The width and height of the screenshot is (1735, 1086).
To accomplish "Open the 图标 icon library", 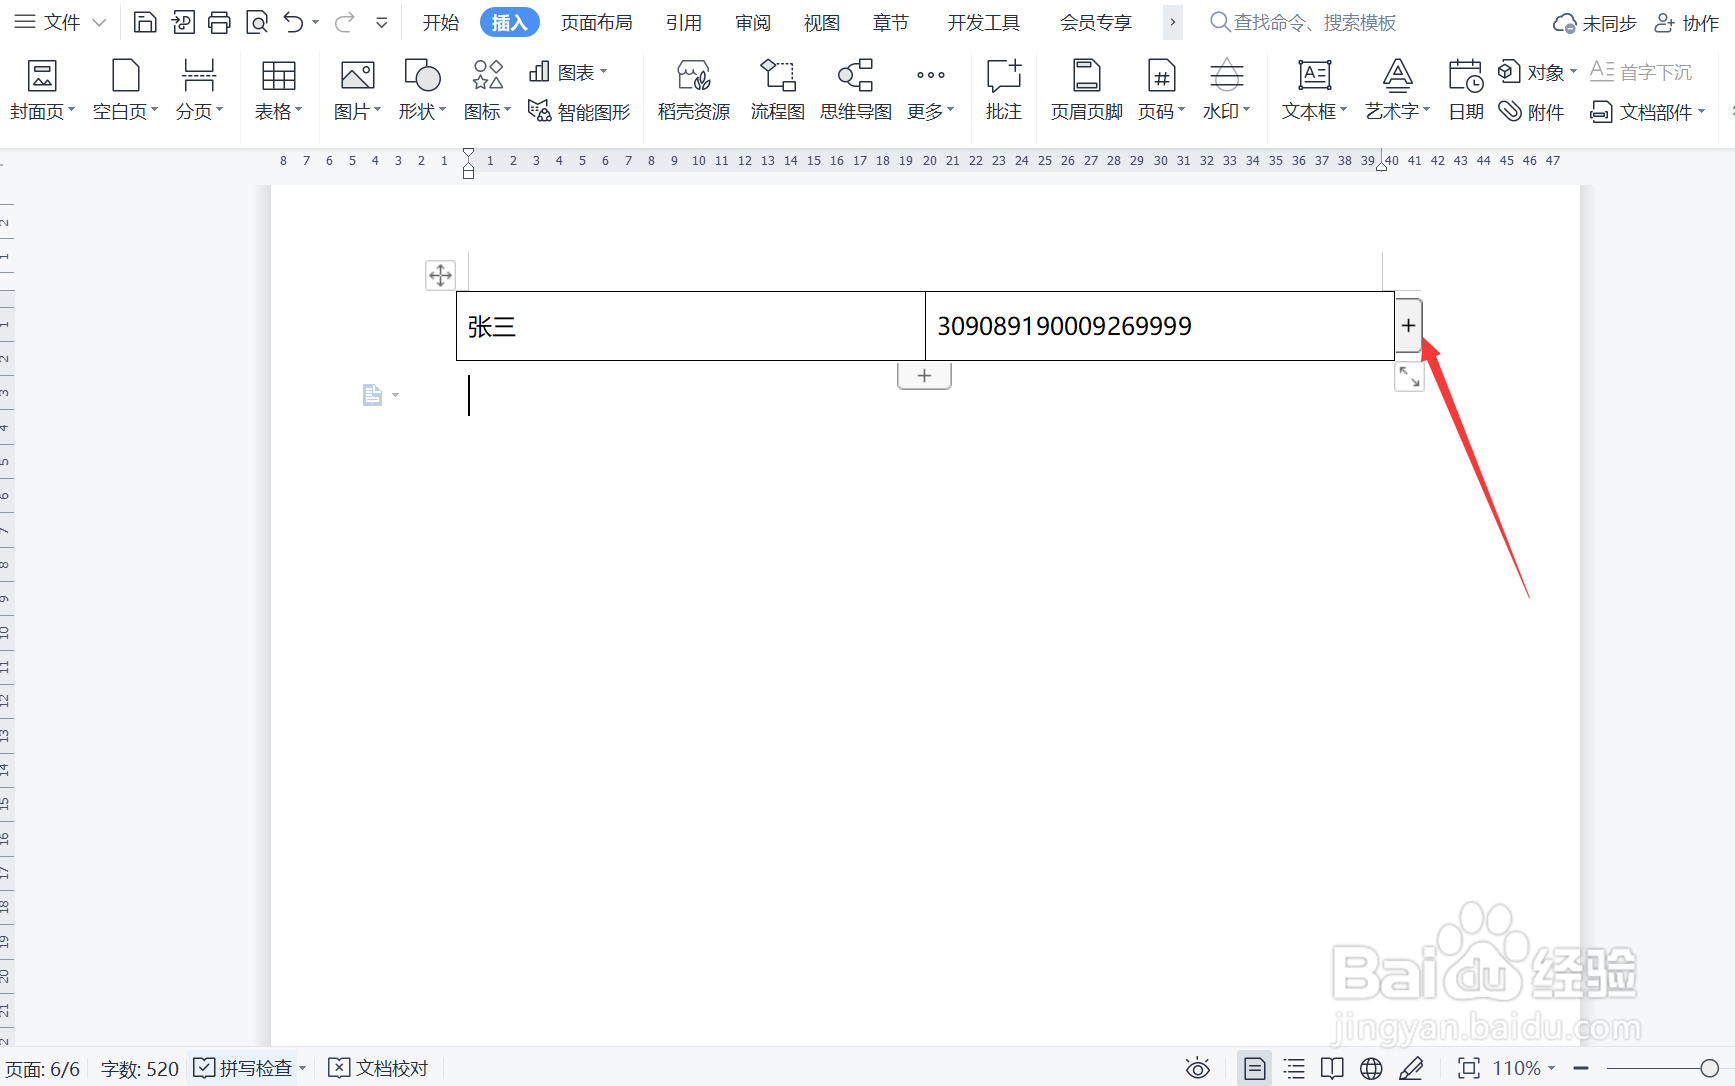I will pyautogui.click(x=487, y=90).
